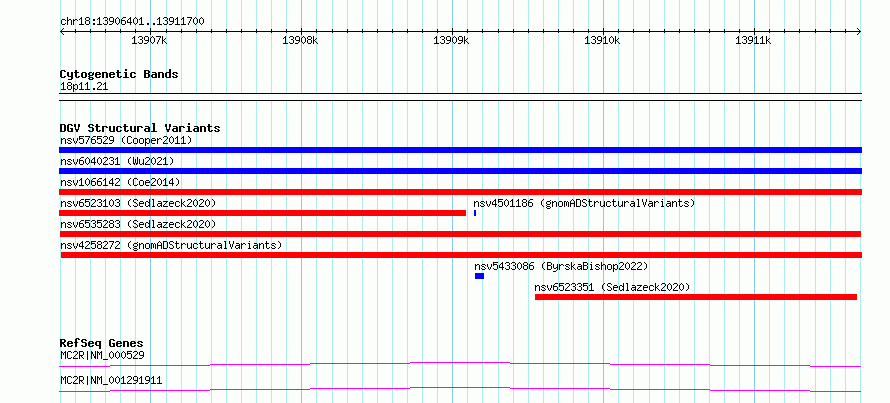Open the nsv6523103 (Sedlazeck2020) label
Image resolution: width=890 pixels, height=403 pixels.
(138, 203)
